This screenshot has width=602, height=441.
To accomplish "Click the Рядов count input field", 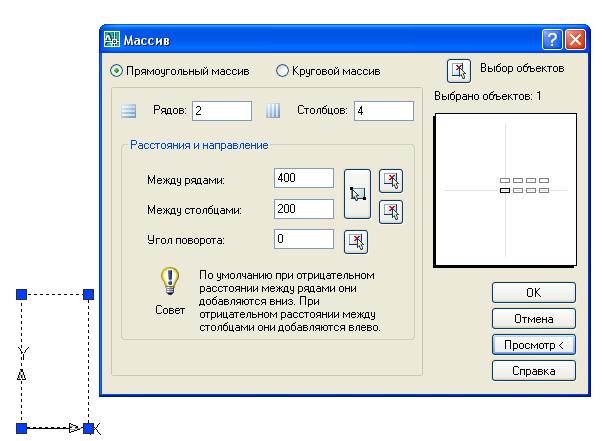I will click(222, 111).
